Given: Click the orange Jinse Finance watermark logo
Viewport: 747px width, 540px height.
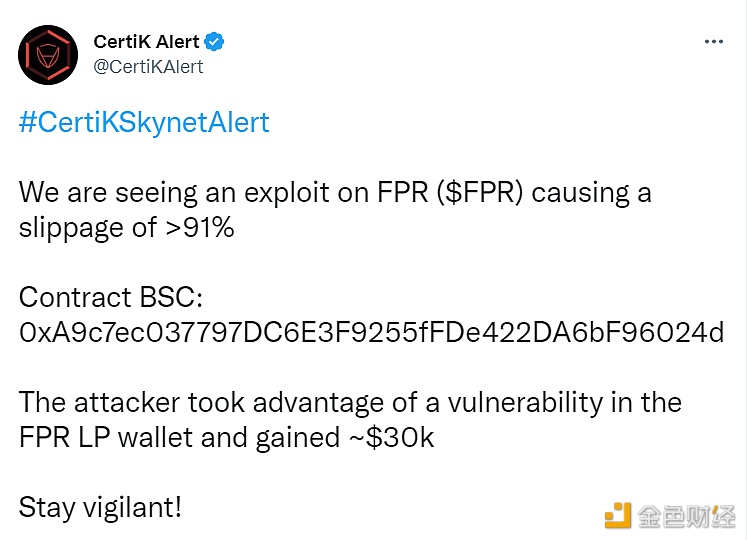Looking at the screenshot, I should tap(618, 515).
